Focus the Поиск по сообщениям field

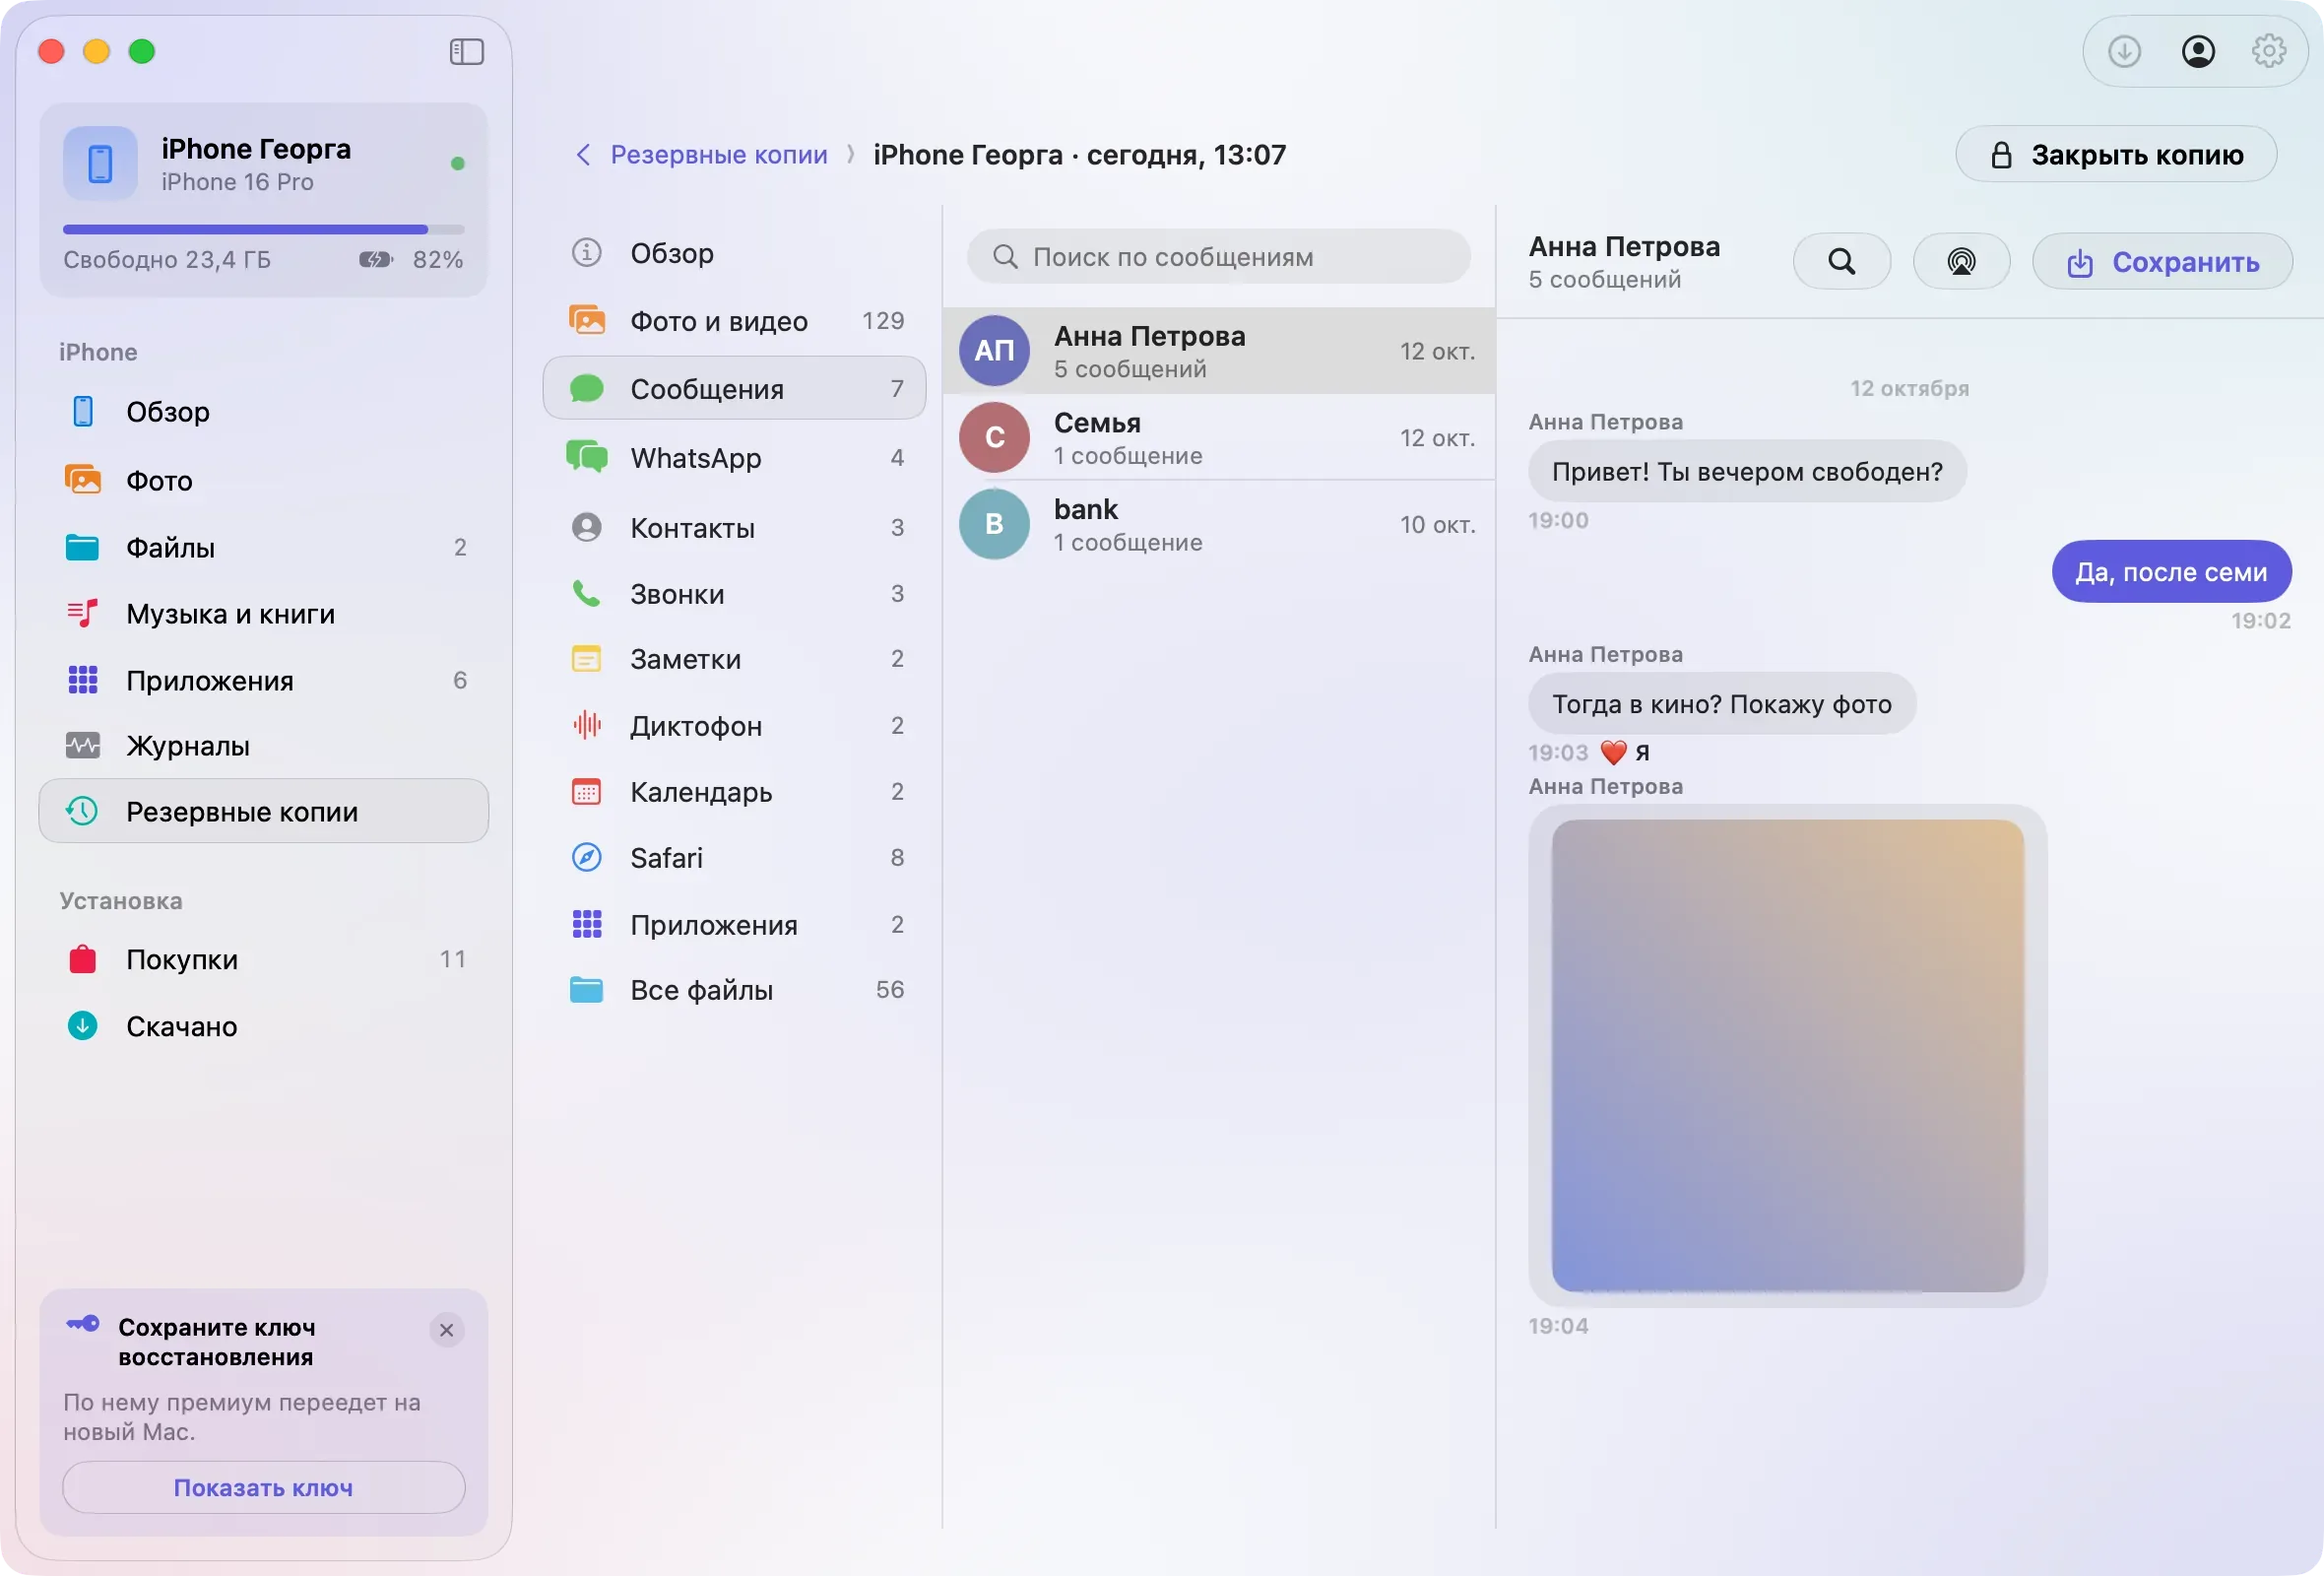[1218, 257]
